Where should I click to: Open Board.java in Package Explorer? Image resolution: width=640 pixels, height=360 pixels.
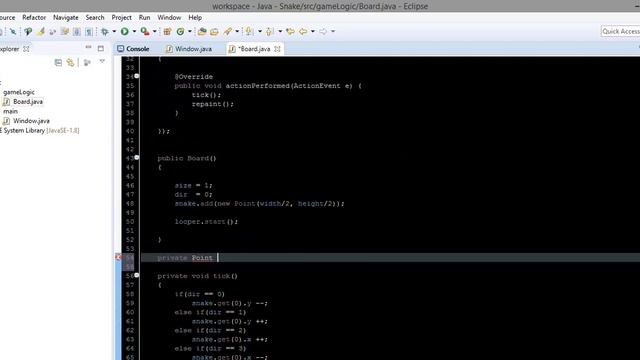[x=28, y=102]
